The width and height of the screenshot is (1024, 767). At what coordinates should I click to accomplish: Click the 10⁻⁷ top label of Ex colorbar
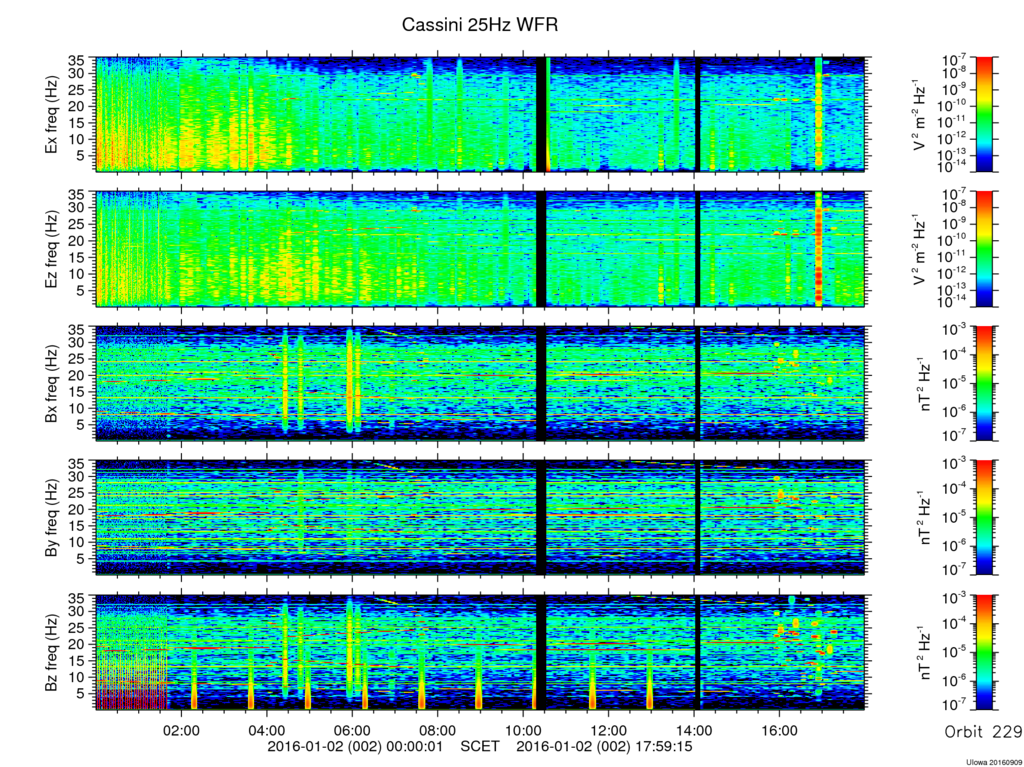[x=956, y=60]
